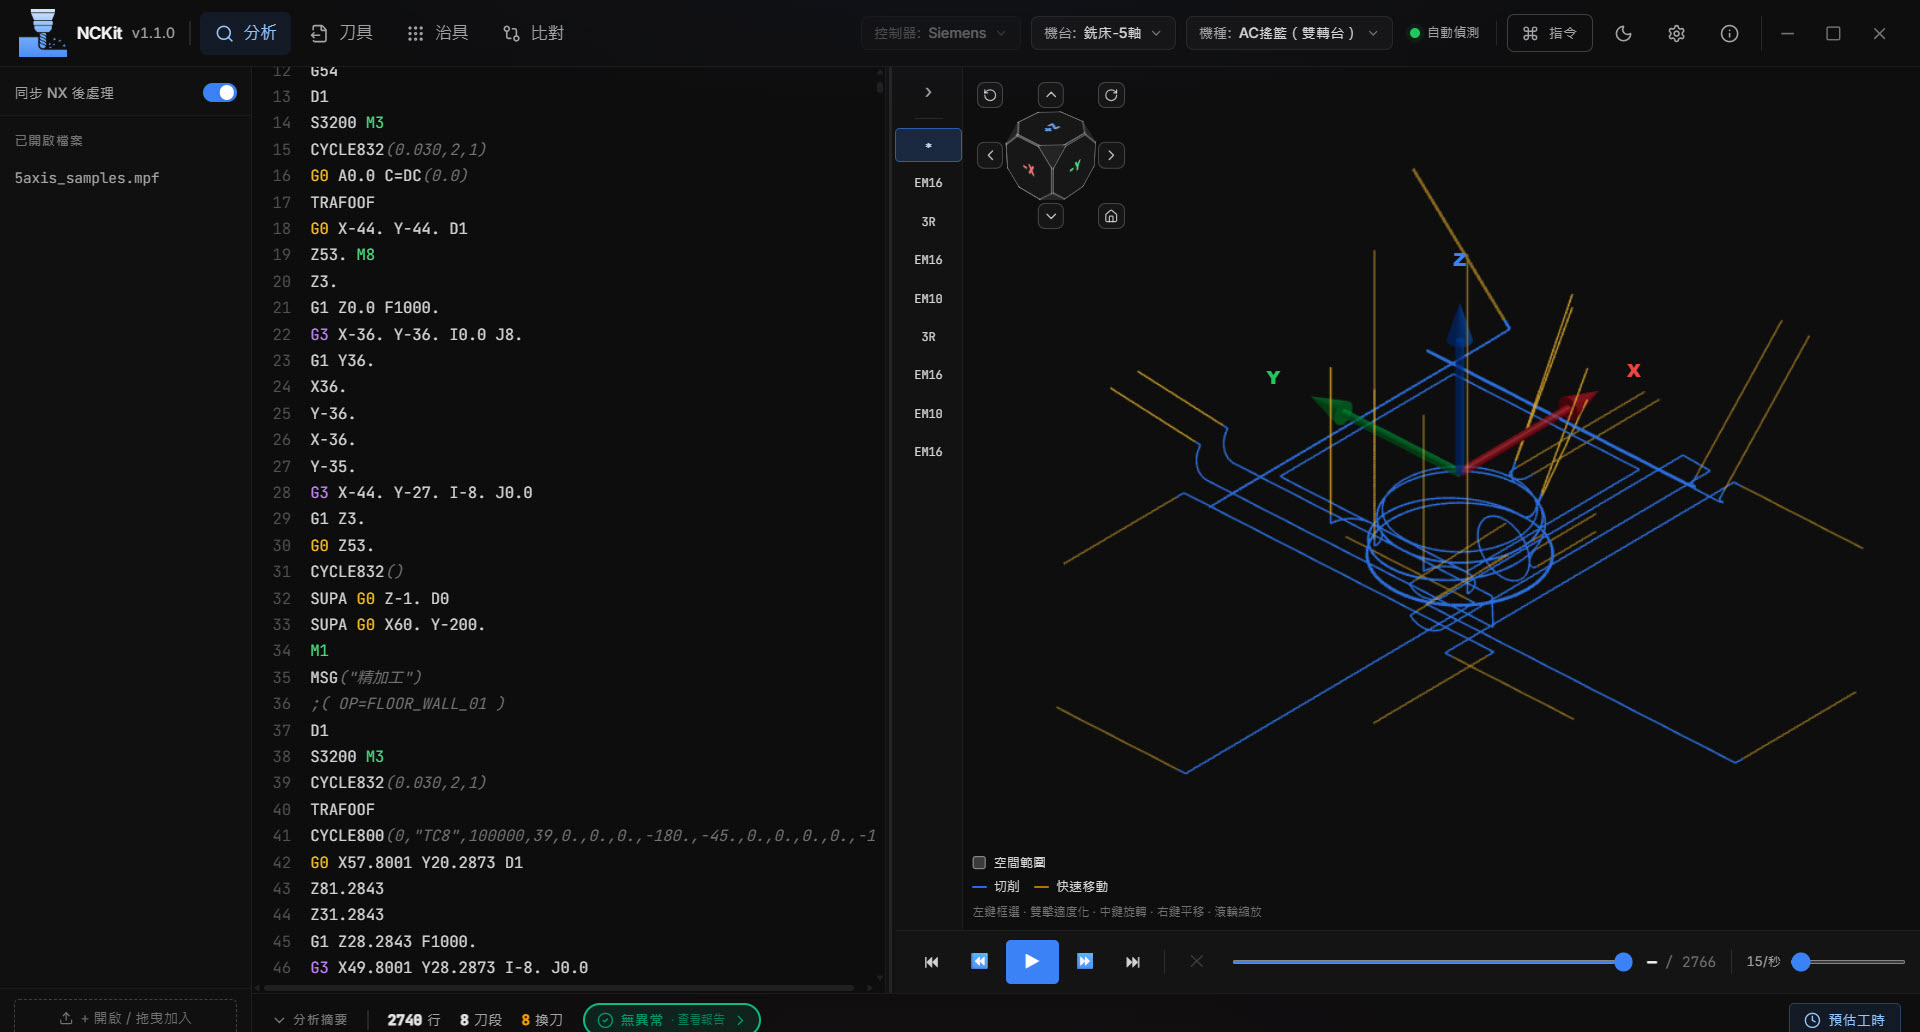
Task: Select the third EM16 tool segment
Action: point(928,375)
